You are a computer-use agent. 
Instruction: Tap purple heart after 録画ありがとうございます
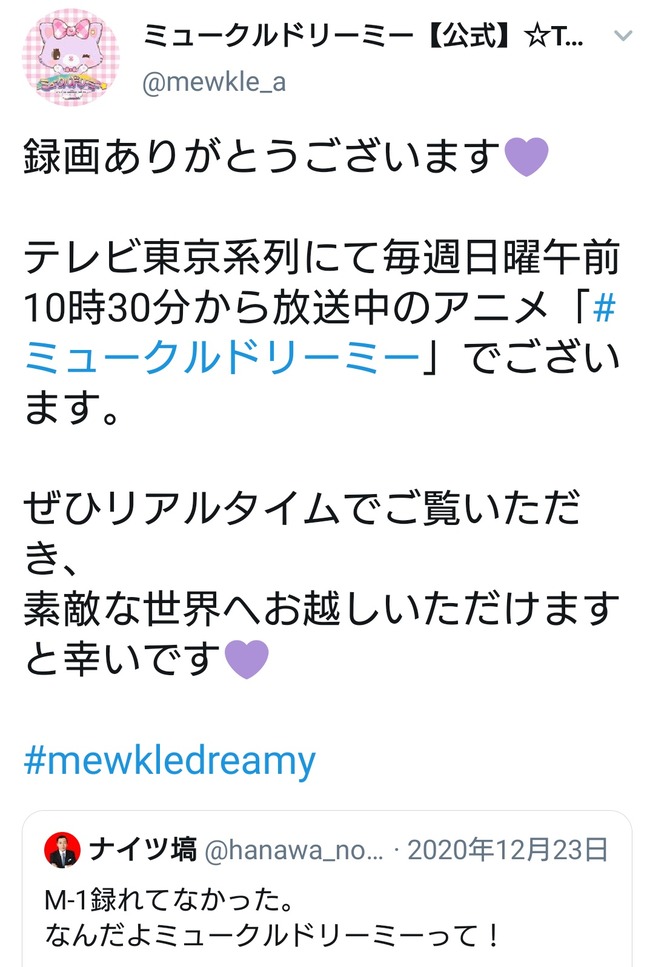(x=526, y=157)
